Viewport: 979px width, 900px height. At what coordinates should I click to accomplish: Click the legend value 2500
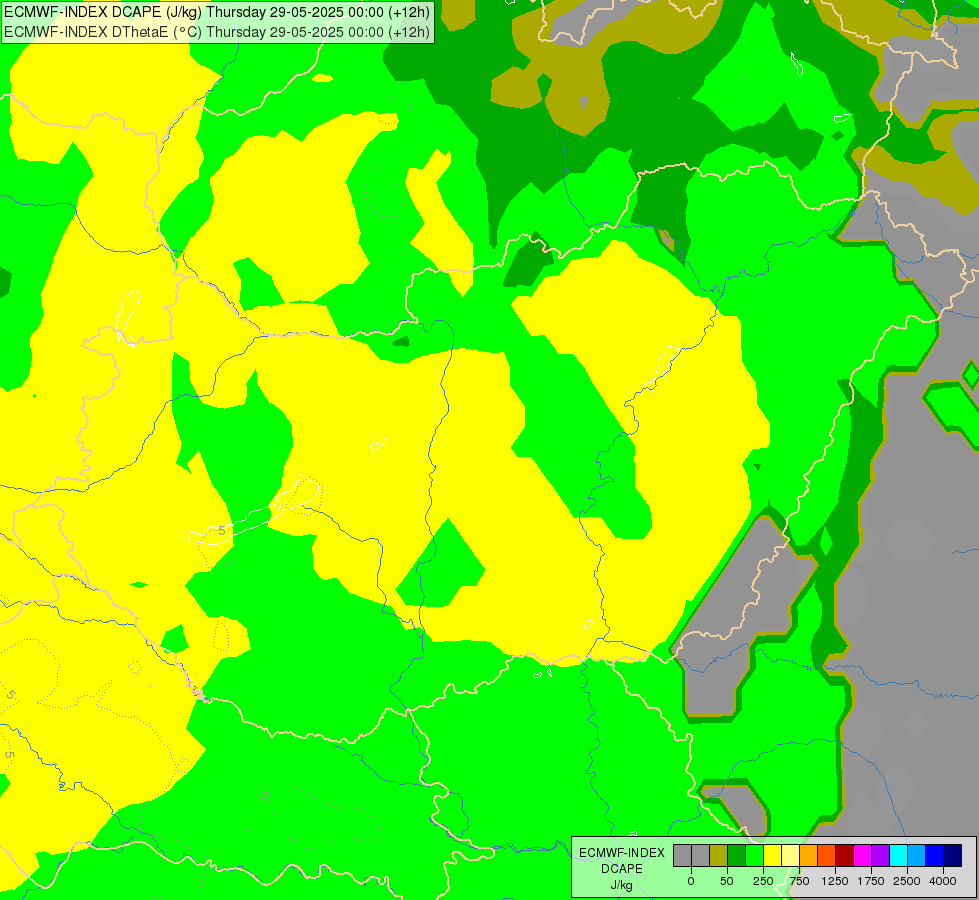(907, 881)
